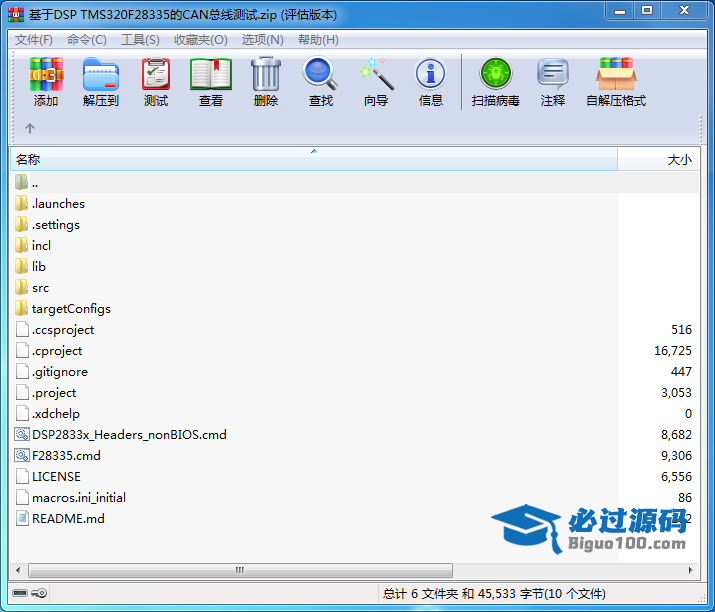Select the F28335.cmd file
The width and height of the screenshot is (715, 612).
point(66,456)
